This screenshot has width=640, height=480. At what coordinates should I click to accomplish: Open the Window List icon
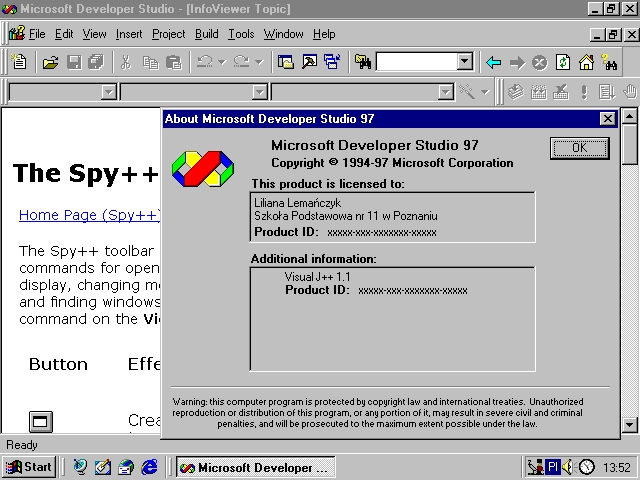pyautogui.click(x=332, y=62)
